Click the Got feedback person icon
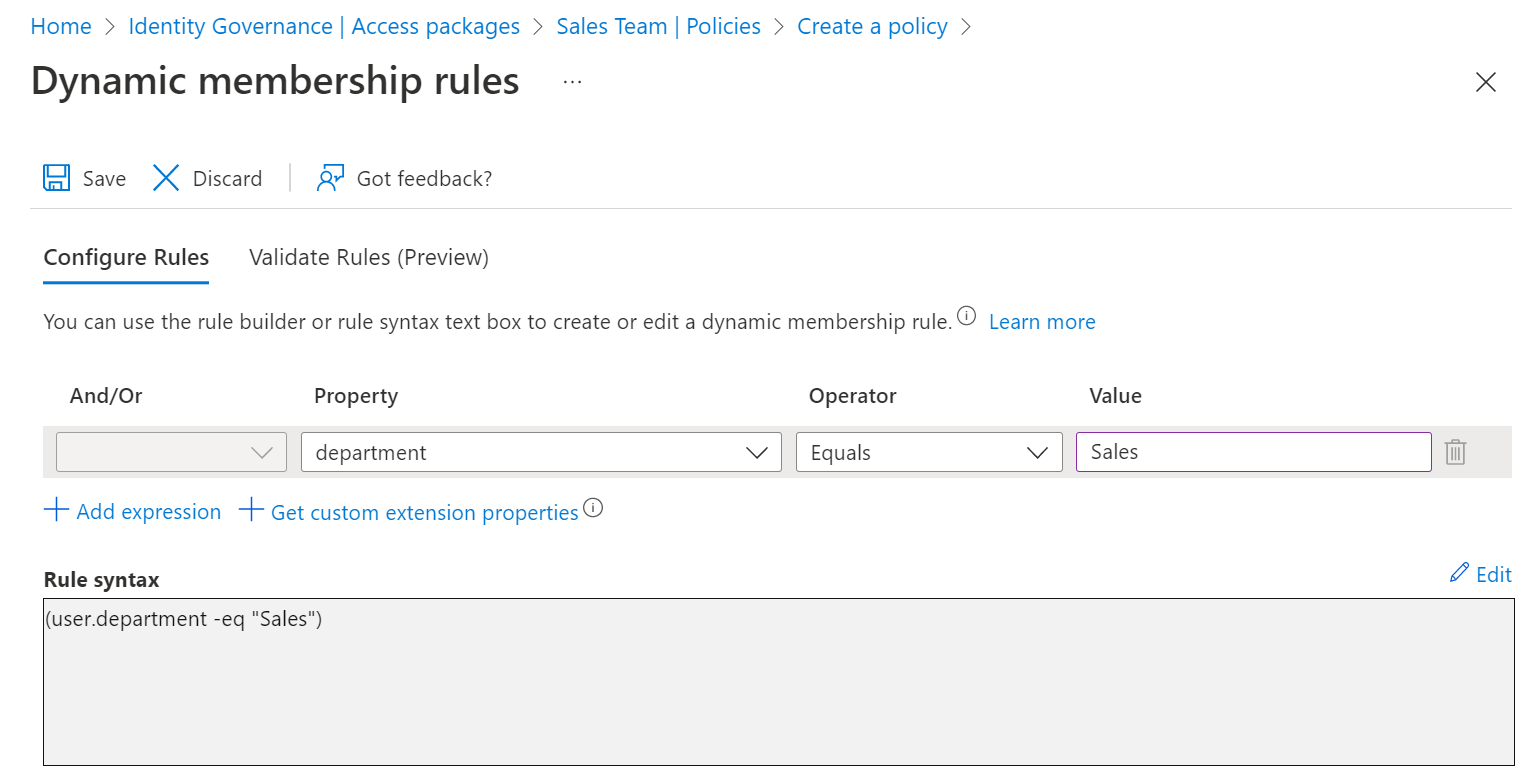The height and width of the screenshot is (778, 1539). point(330,178)
